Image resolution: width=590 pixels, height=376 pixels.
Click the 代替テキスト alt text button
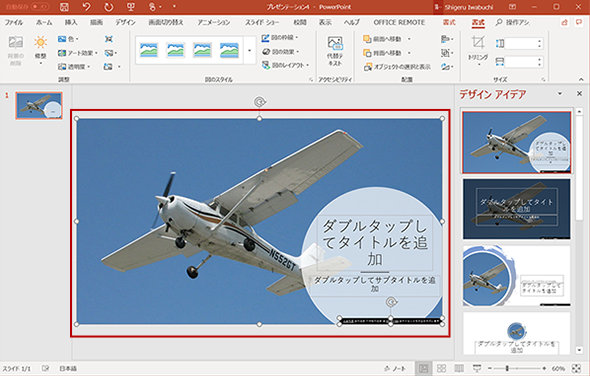pos(335,51)
